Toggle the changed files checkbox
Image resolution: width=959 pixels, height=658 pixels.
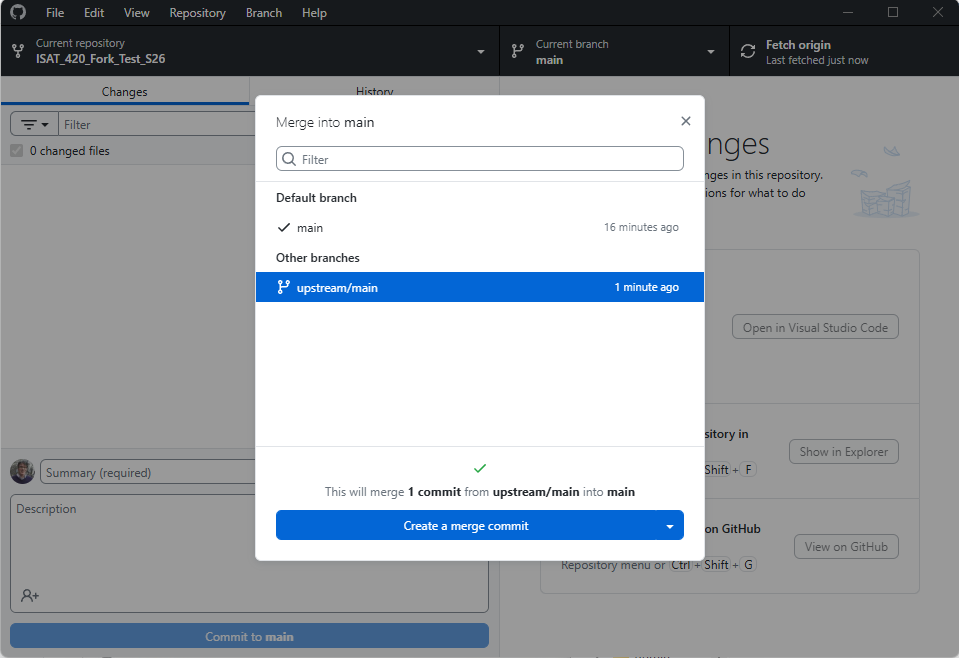point(16,151)
